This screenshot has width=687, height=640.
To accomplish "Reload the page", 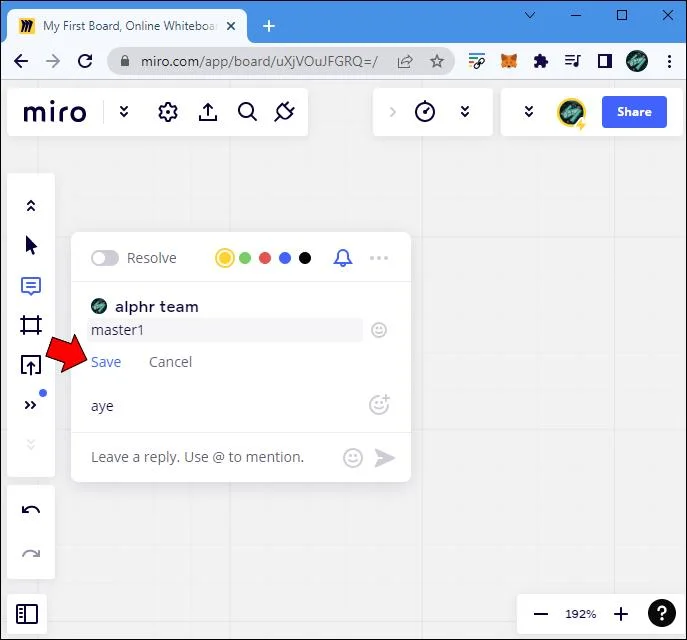I will point(85,61).
